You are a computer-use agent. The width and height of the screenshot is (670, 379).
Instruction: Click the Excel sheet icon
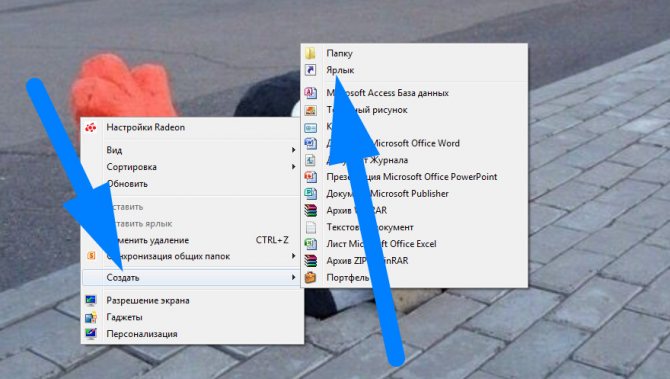tap(310, 244)
